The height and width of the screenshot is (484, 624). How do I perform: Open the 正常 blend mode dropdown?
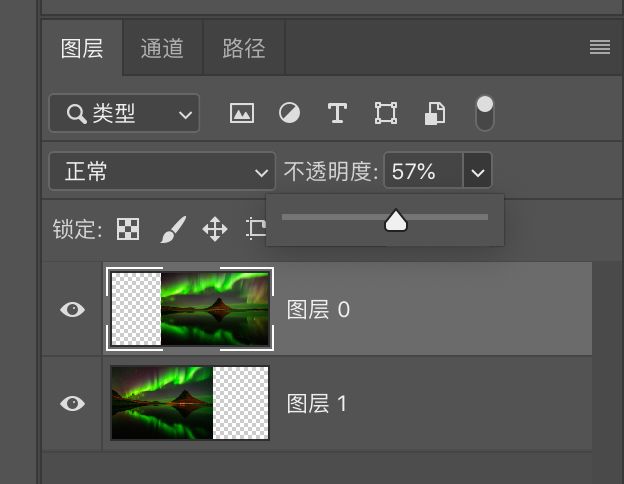coord(162,171)
